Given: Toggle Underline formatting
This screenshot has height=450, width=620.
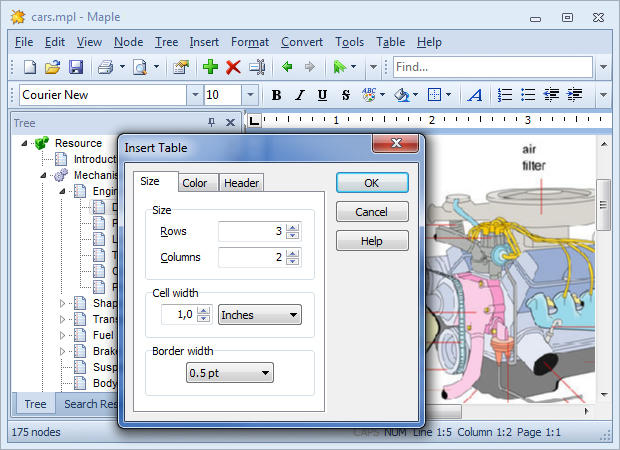Looking at the screenshot, I should [x=322, y=95].
